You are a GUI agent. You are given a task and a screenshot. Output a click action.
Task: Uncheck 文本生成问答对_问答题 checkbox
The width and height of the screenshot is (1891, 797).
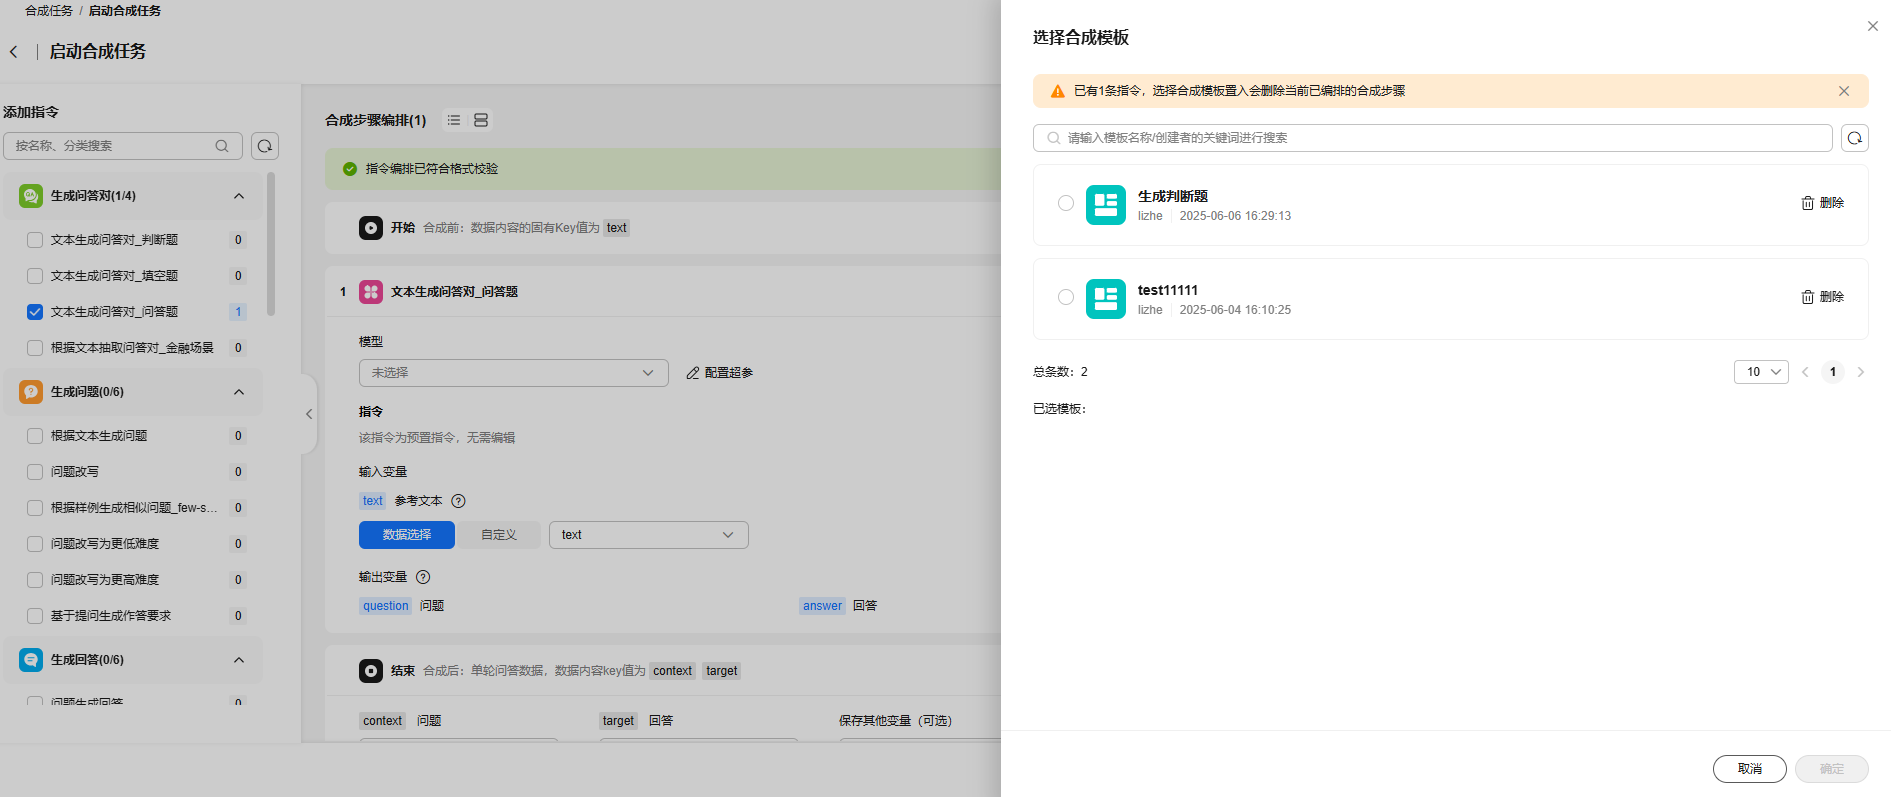tap(35, 312)
